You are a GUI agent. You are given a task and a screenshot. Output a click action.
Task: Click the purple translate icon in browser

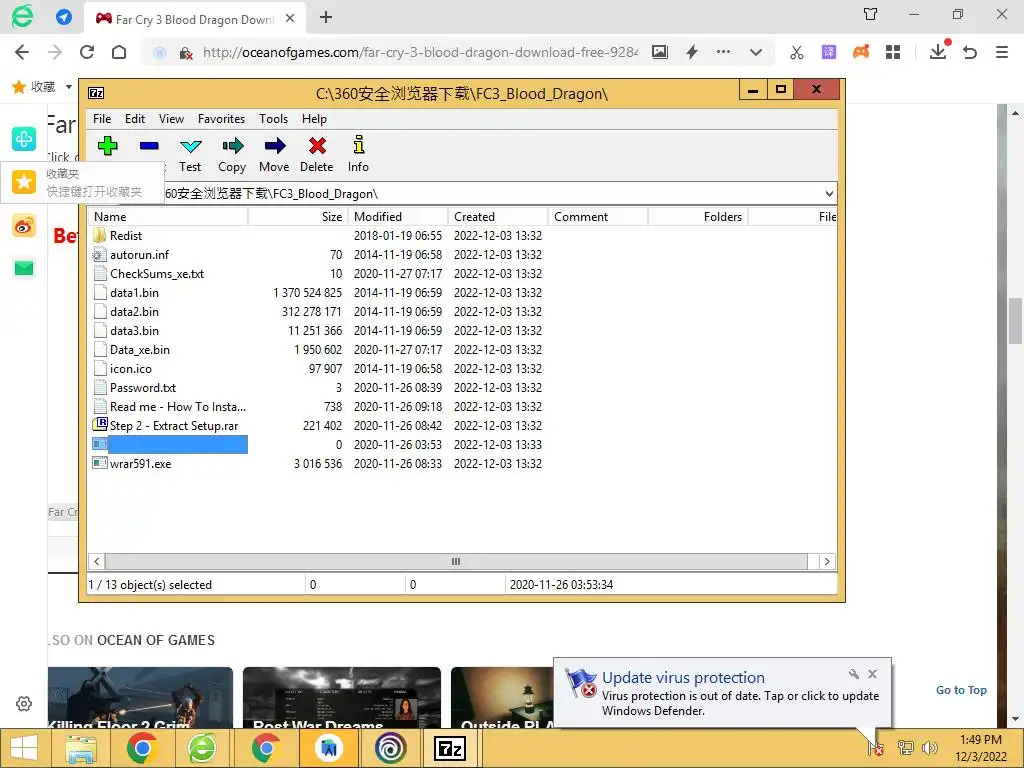[829, 52]
